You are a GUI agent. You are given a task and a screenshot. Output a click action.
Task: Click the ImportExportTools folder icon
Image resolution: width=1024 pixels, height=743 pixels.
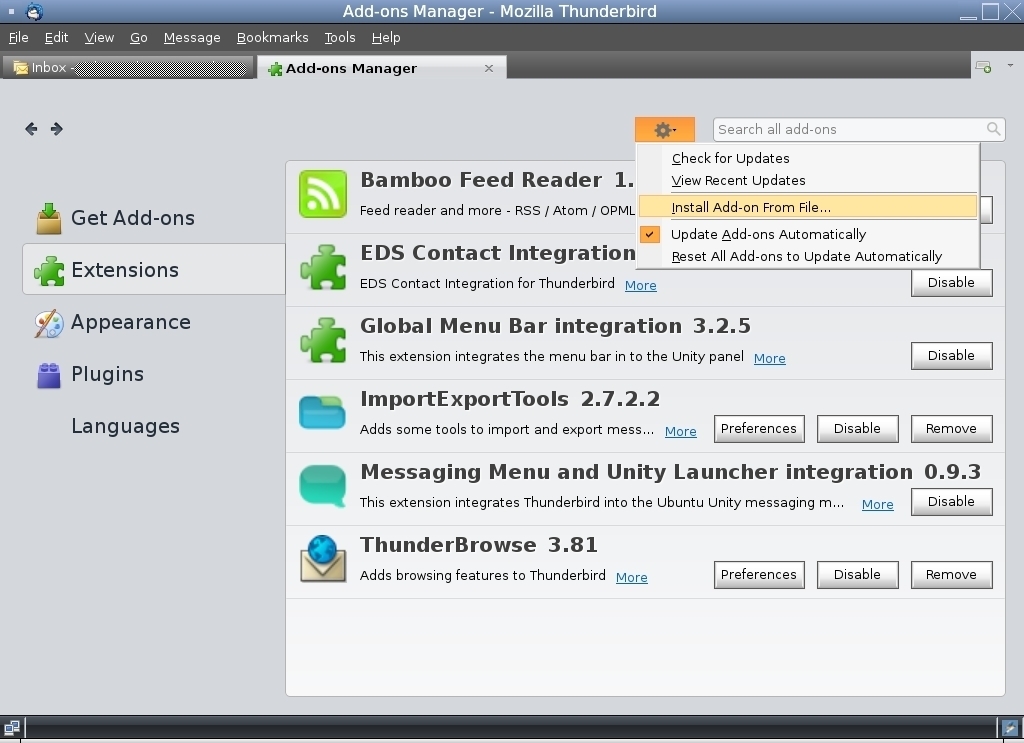pyautogui.click(x=322, y=412)
